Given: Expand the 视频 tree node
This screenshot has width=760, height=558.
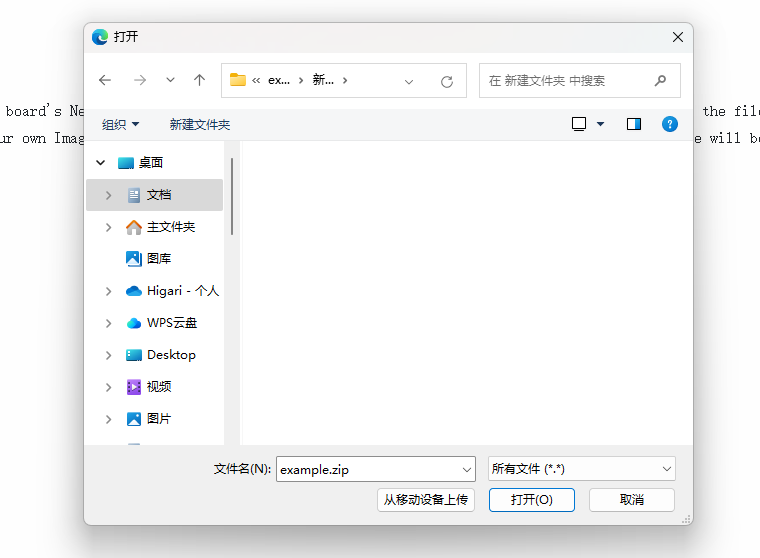Looking at the screenshot, I should [x=109, y=387].
